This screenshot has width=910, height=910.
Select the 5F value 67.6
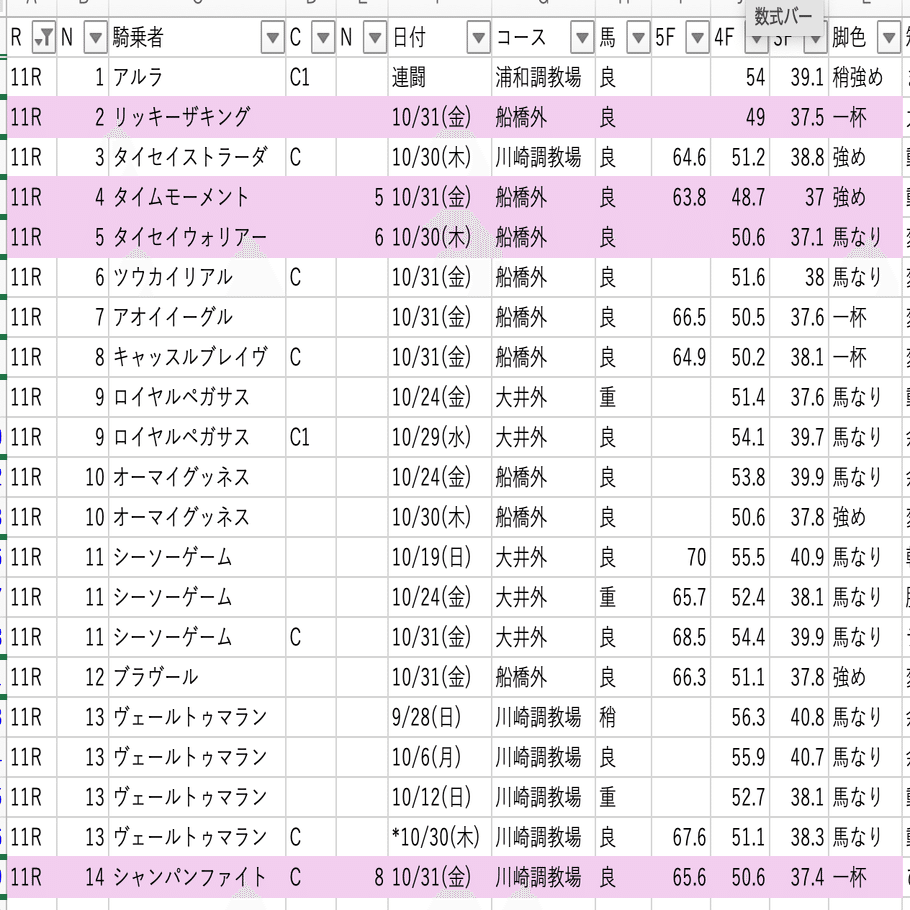coord(681,837)
